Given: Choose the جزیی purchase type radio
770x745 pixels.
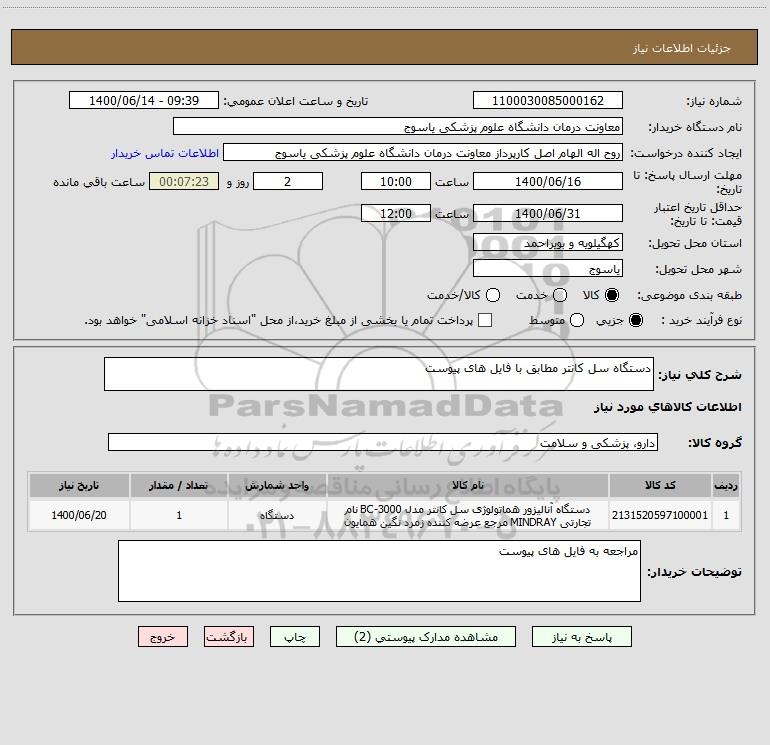Looking at the screenshot, I should point(635,320).
